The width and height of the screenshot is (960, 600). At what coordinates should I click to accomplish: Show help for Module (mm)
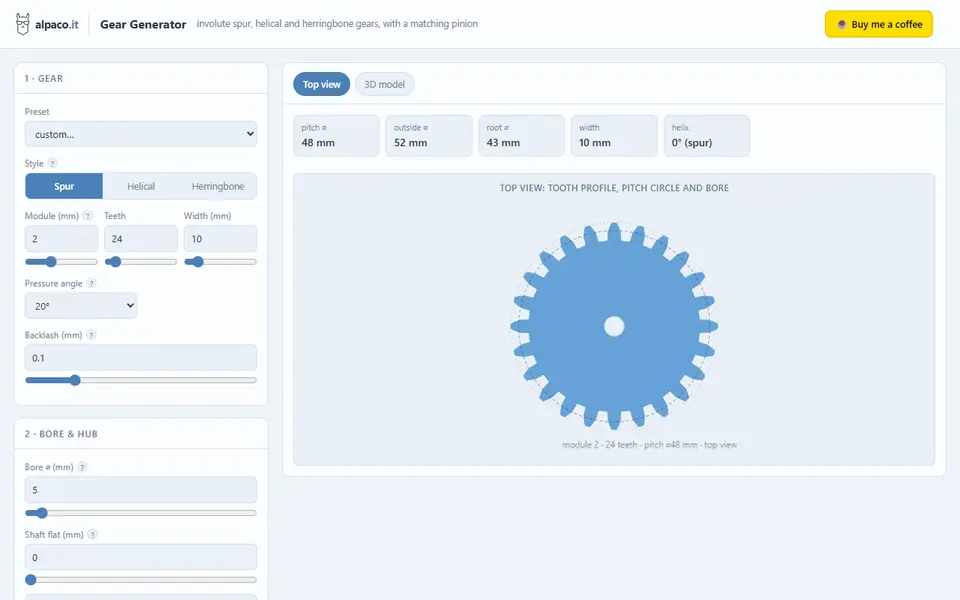(x=88, y=216)
